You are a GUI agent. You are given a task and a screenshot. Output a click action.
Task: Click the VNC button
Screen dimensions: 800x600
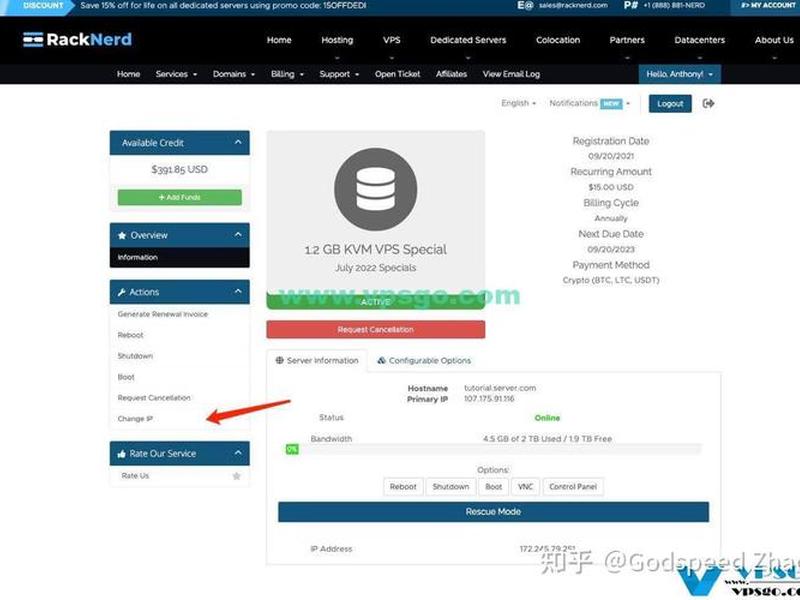526,487
